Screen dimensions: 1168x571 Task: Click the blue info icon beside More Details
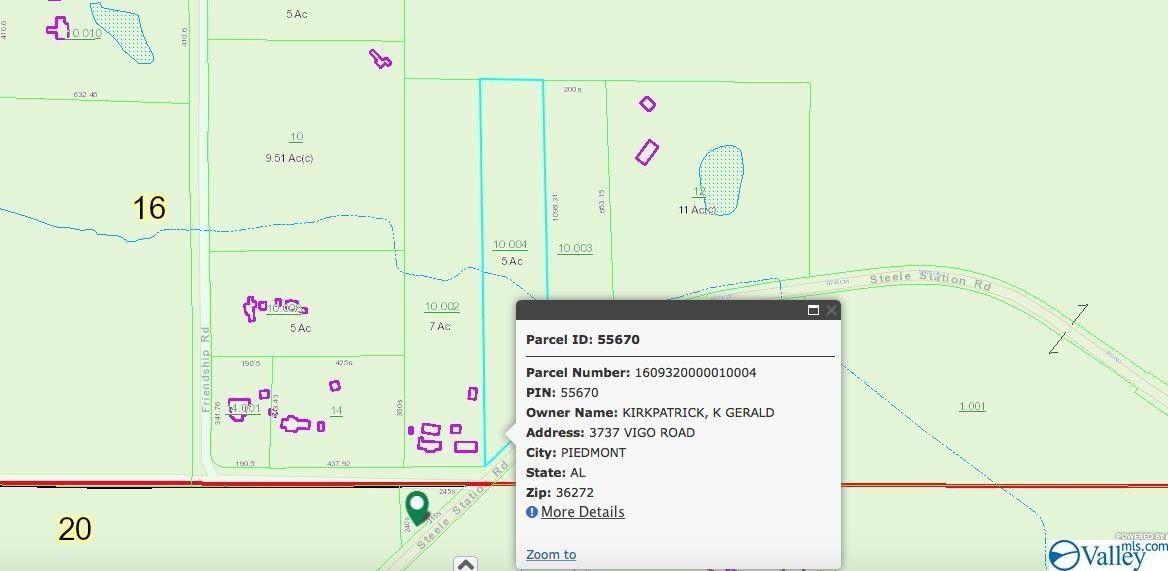532,512
